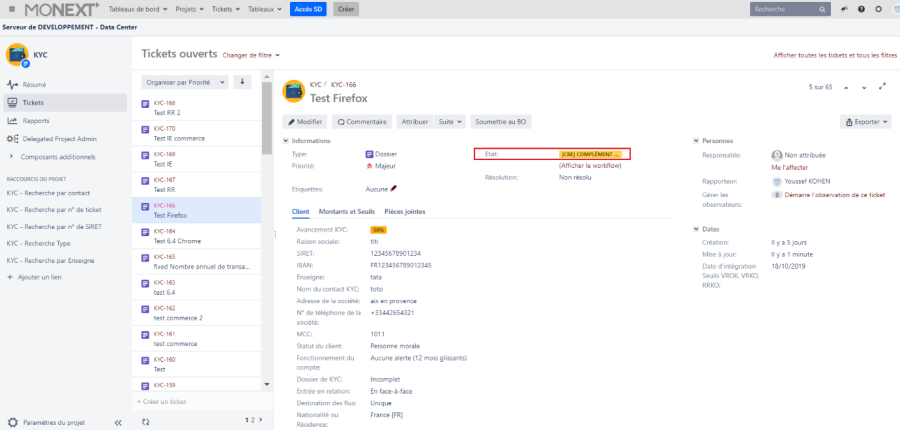Refresh the ticket list
900x430 pixels.
tap(145, 422)
